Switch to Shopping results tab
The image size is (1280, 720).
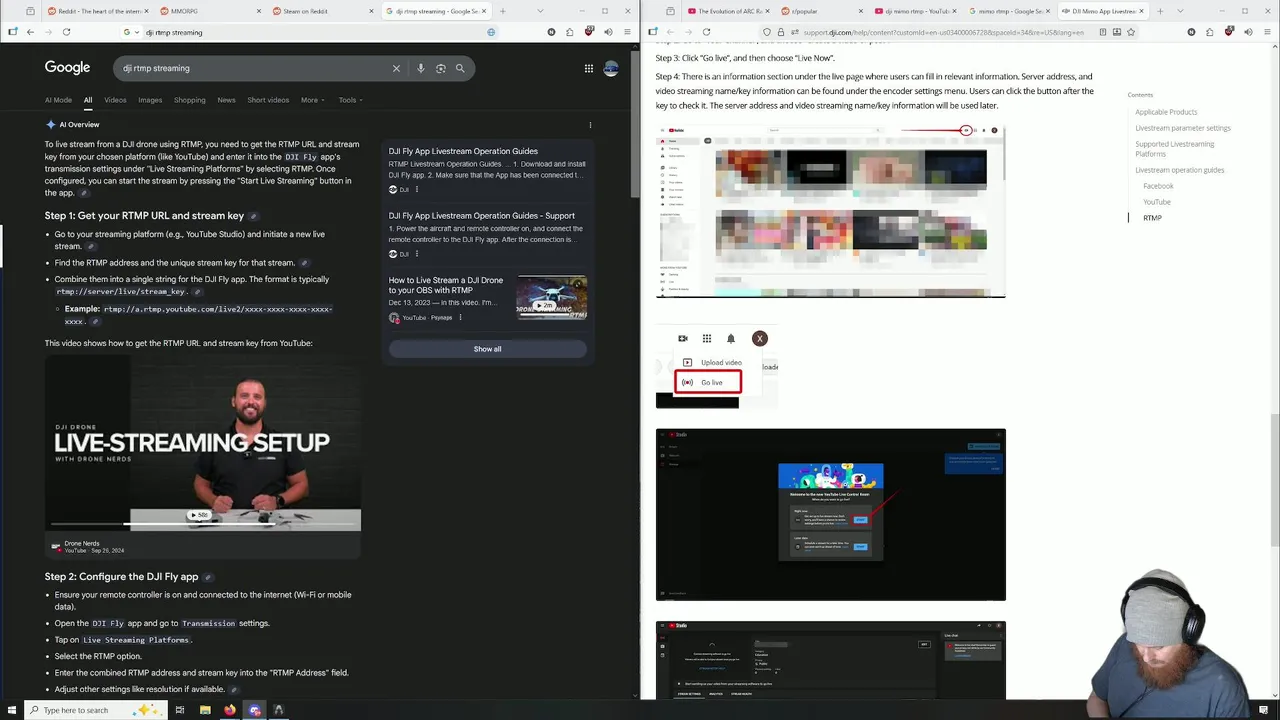[x=189, y=100]
